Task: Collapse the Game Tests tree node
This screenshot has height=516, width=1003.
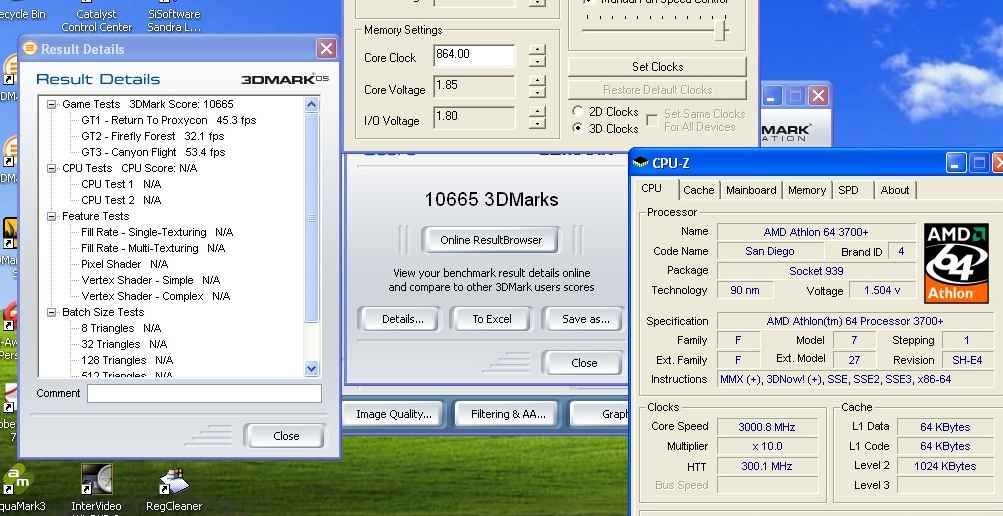Action: pyautogui.click(x=52, y=104)
